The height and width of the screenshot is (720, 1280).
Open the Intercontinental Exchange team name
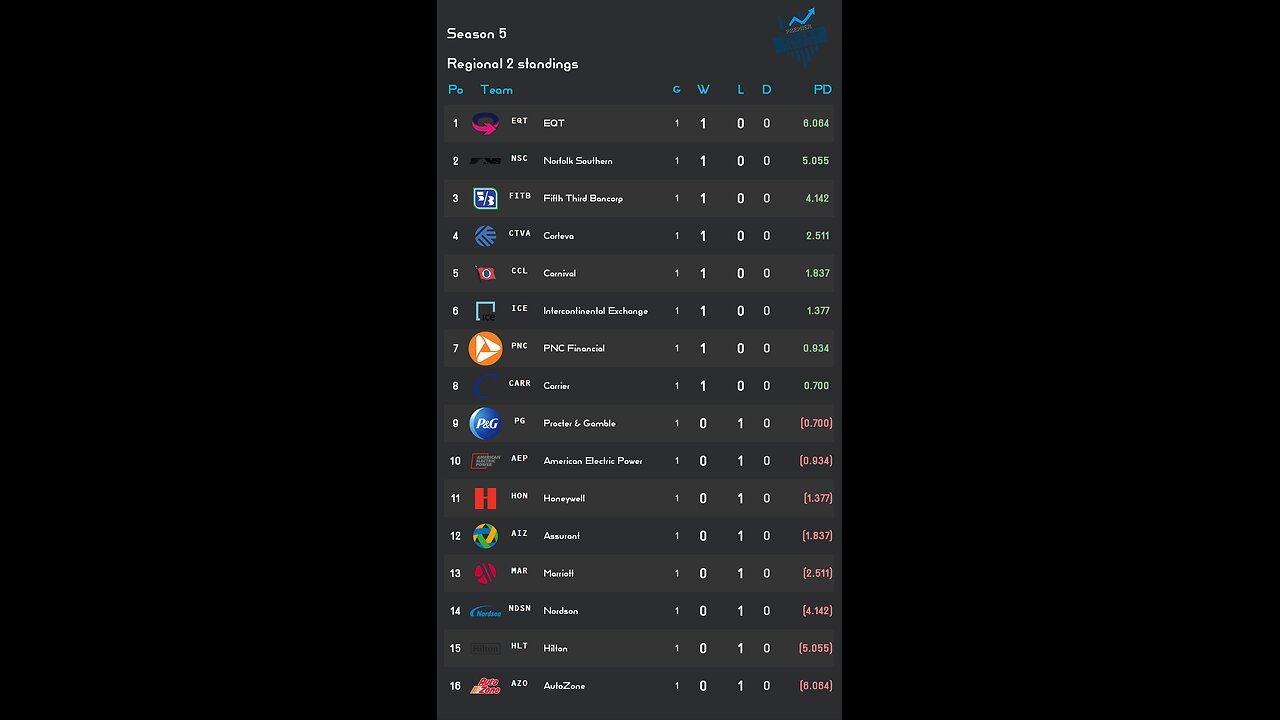[595, 311]
